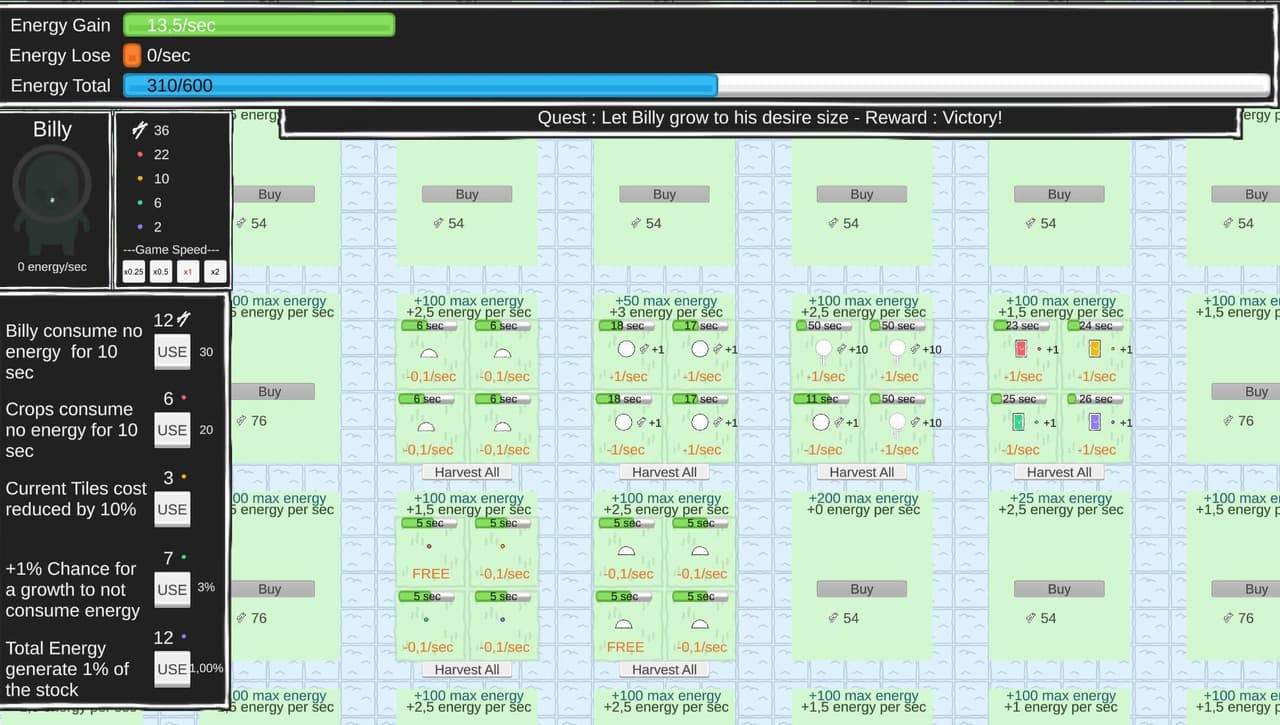1280x725 pixels.
Task: Use 'Total Energy generate 1% of the stock'
Action: coord(172,669)
